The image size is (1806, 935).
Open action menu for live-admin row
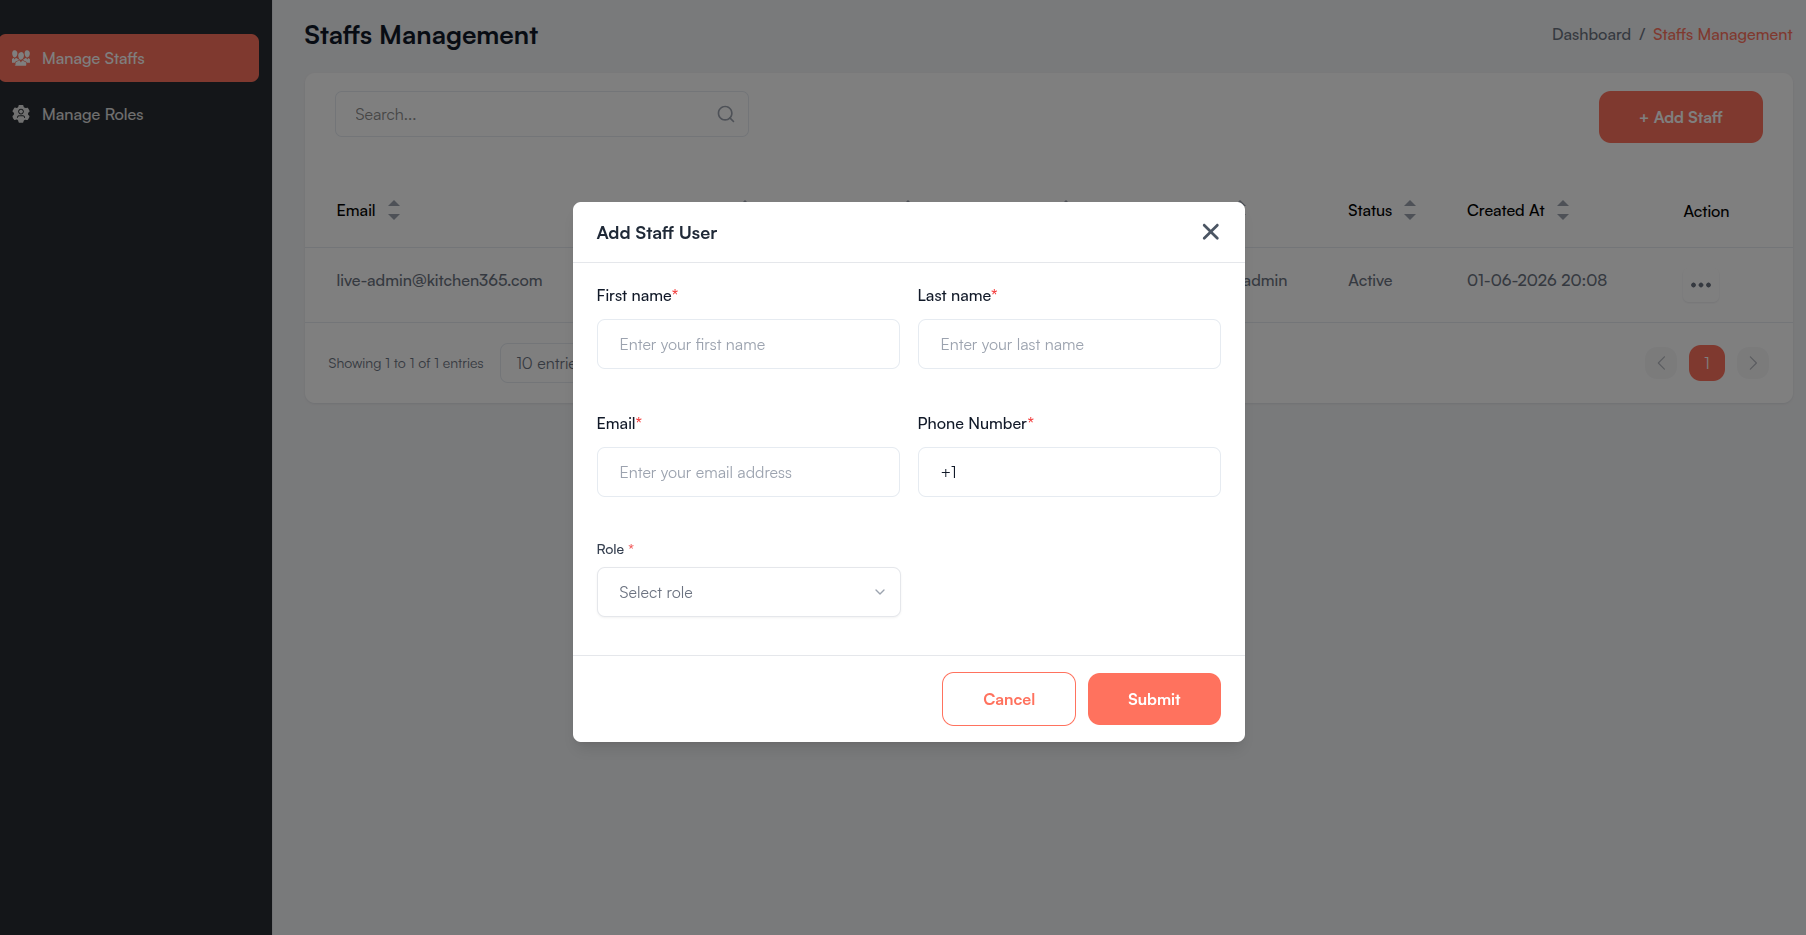point(1701,285)
